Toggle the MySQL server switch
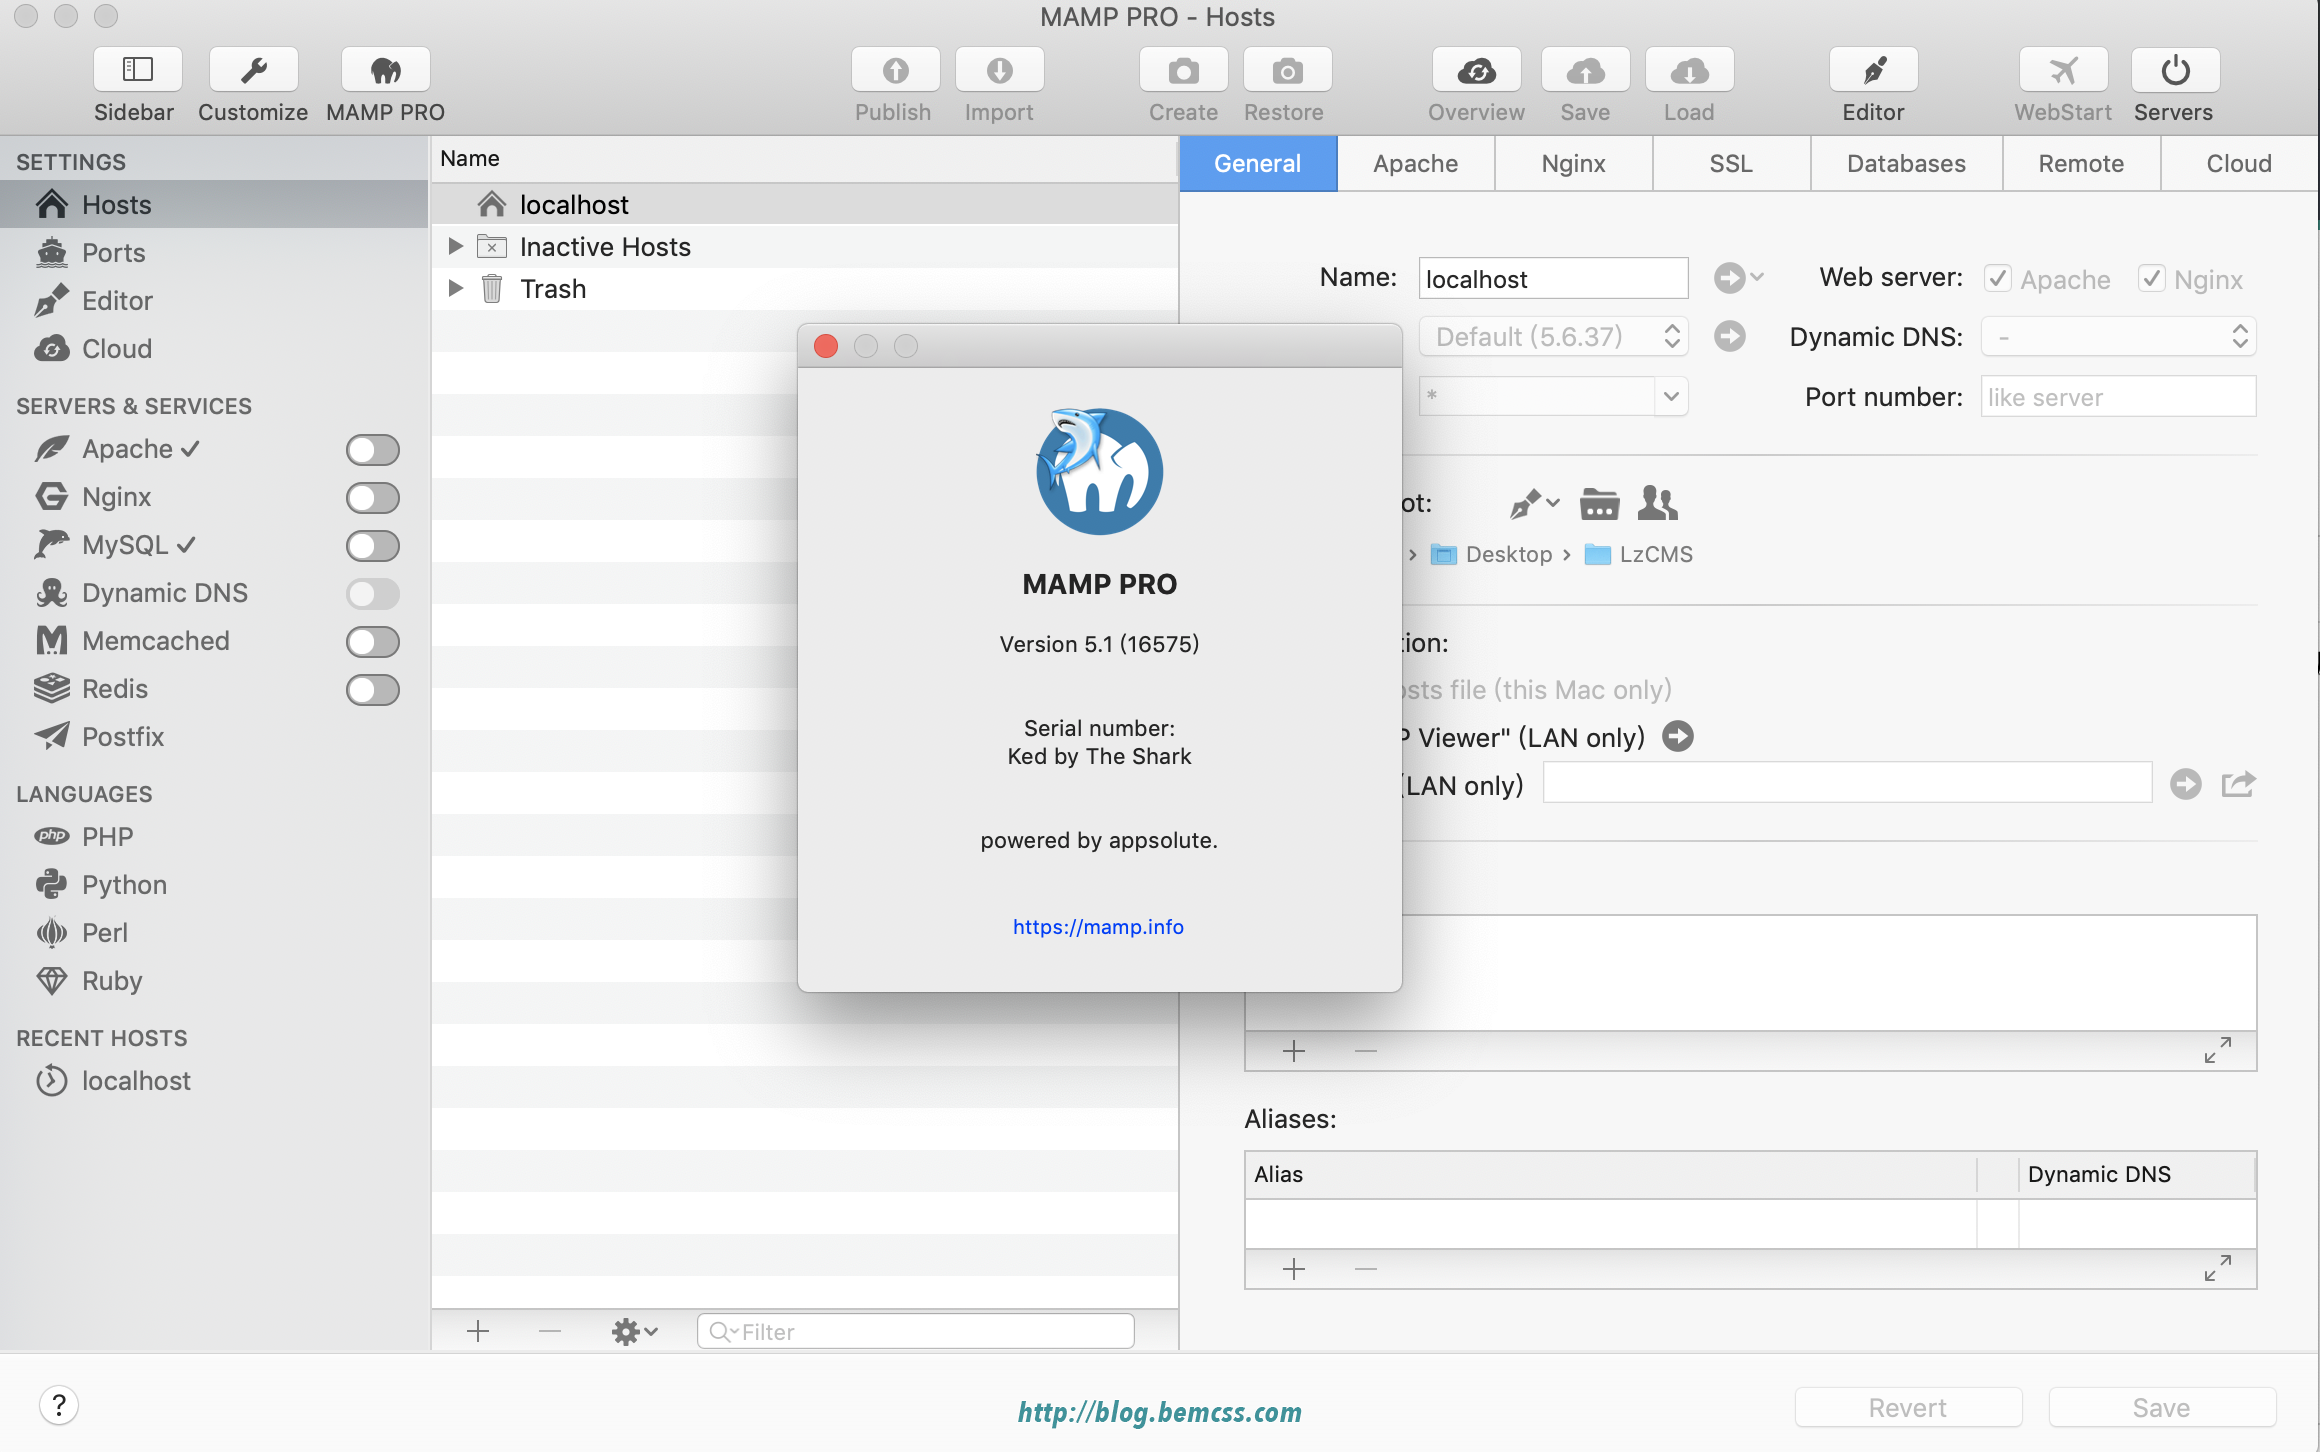 373,546
